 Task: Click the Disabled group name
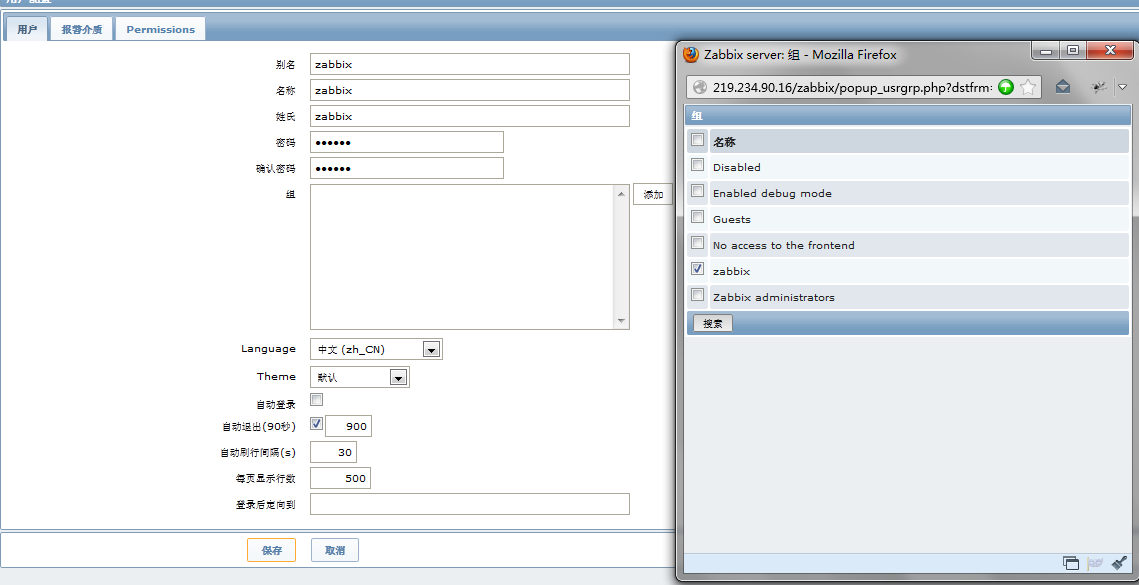coord(737,167)
